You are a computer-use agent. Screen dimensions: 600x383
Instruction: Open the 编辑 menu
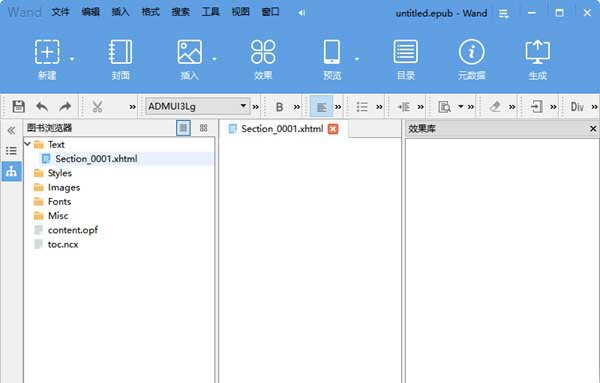[x=91, y=12]
